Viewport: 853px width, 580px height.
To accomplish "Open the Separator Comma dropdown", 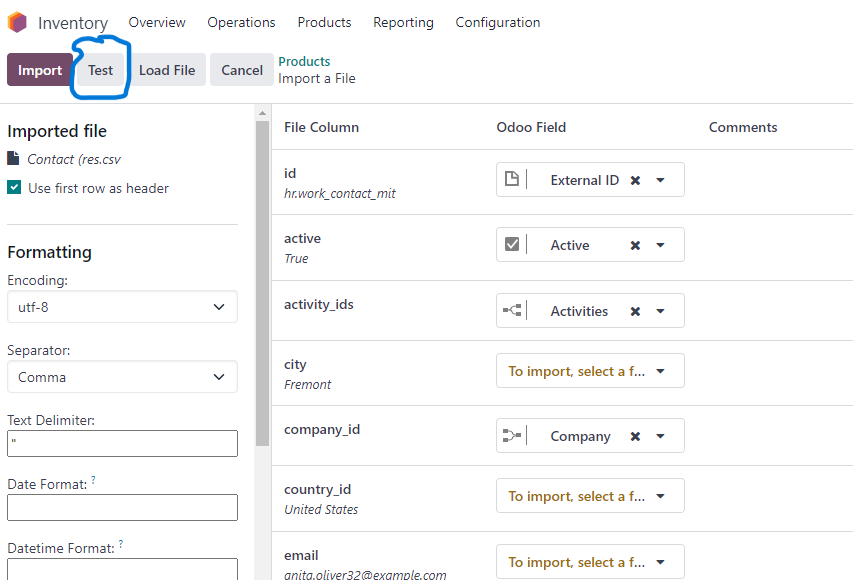I will [122, 377].
